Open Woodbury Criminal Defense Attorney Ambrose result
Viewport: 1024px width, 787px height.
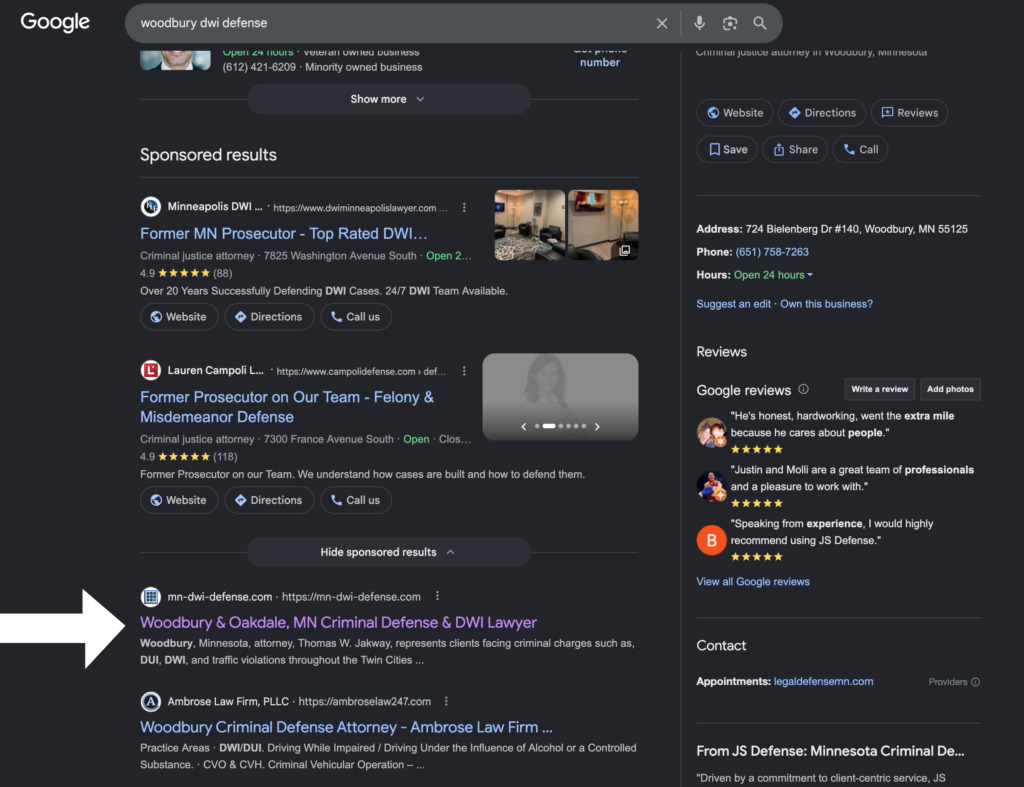346,728
